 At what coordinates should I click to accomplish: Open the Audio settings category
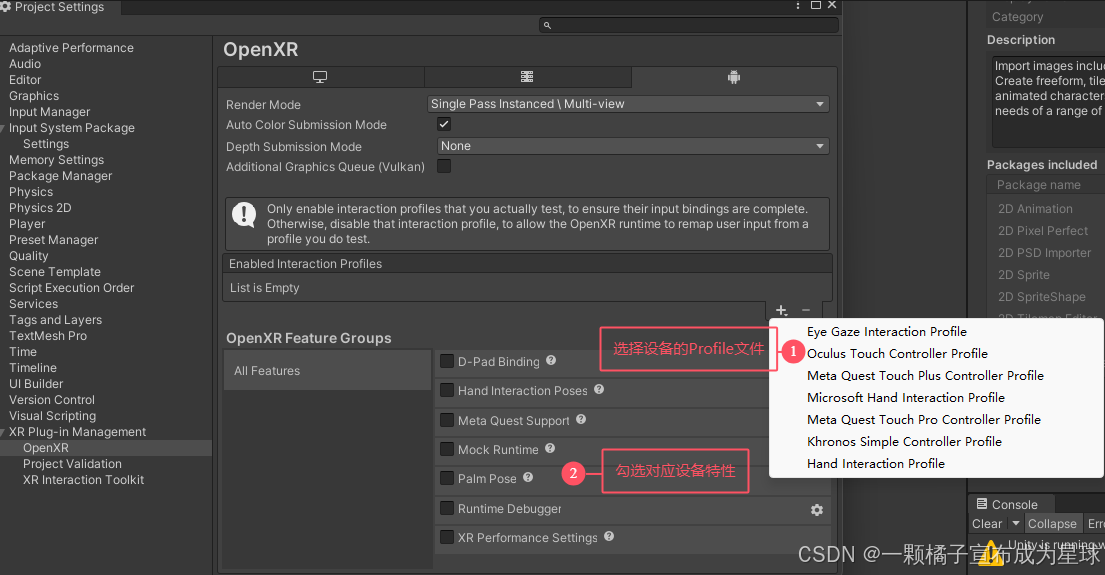point(25,63)
